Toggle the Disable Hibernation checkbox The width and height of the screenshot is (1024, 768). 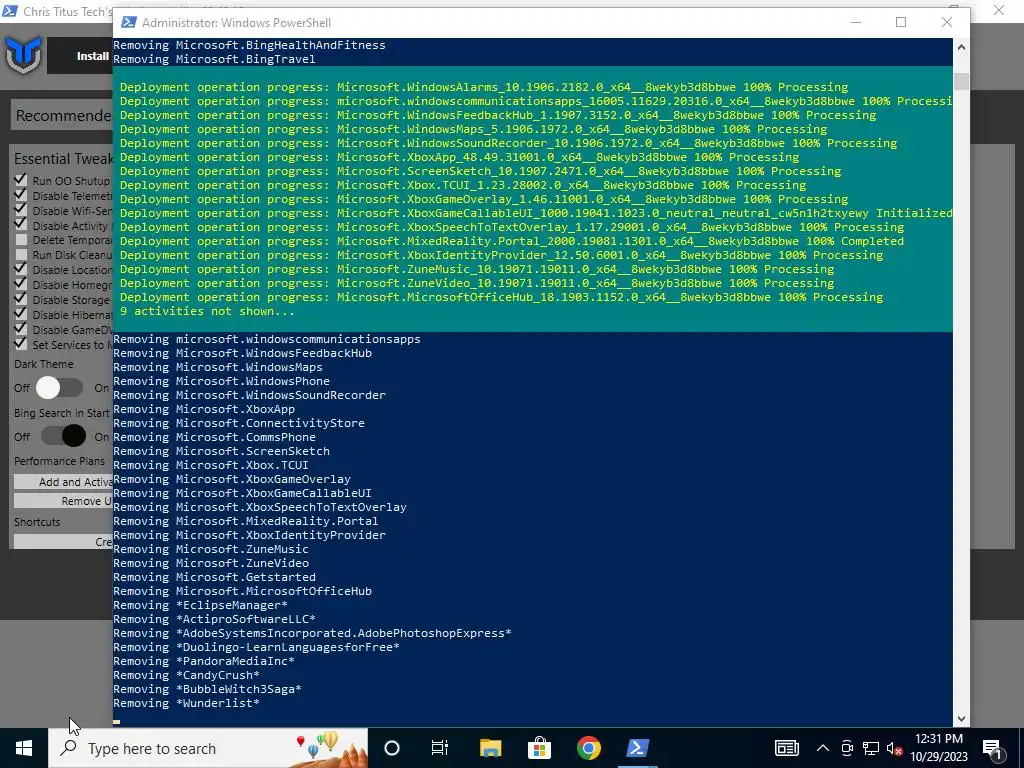click(21, 314)
